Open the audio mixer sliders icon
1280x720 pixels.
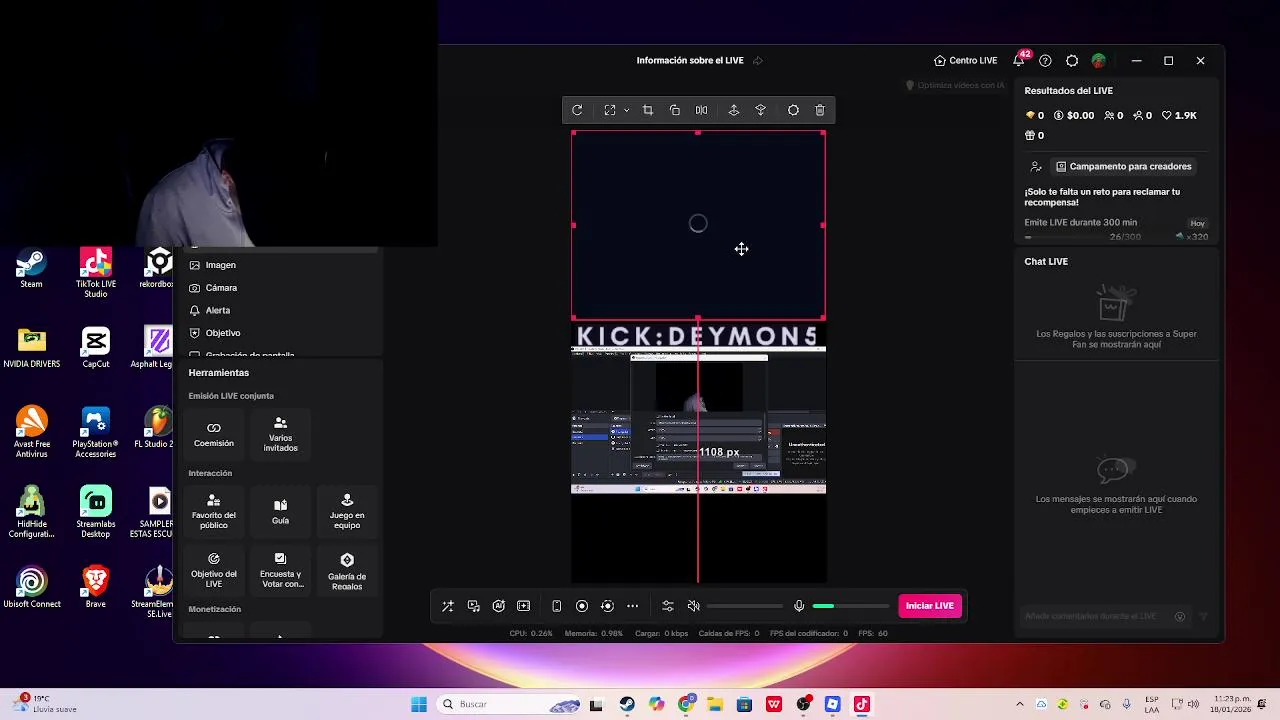[x=668, y=606]
